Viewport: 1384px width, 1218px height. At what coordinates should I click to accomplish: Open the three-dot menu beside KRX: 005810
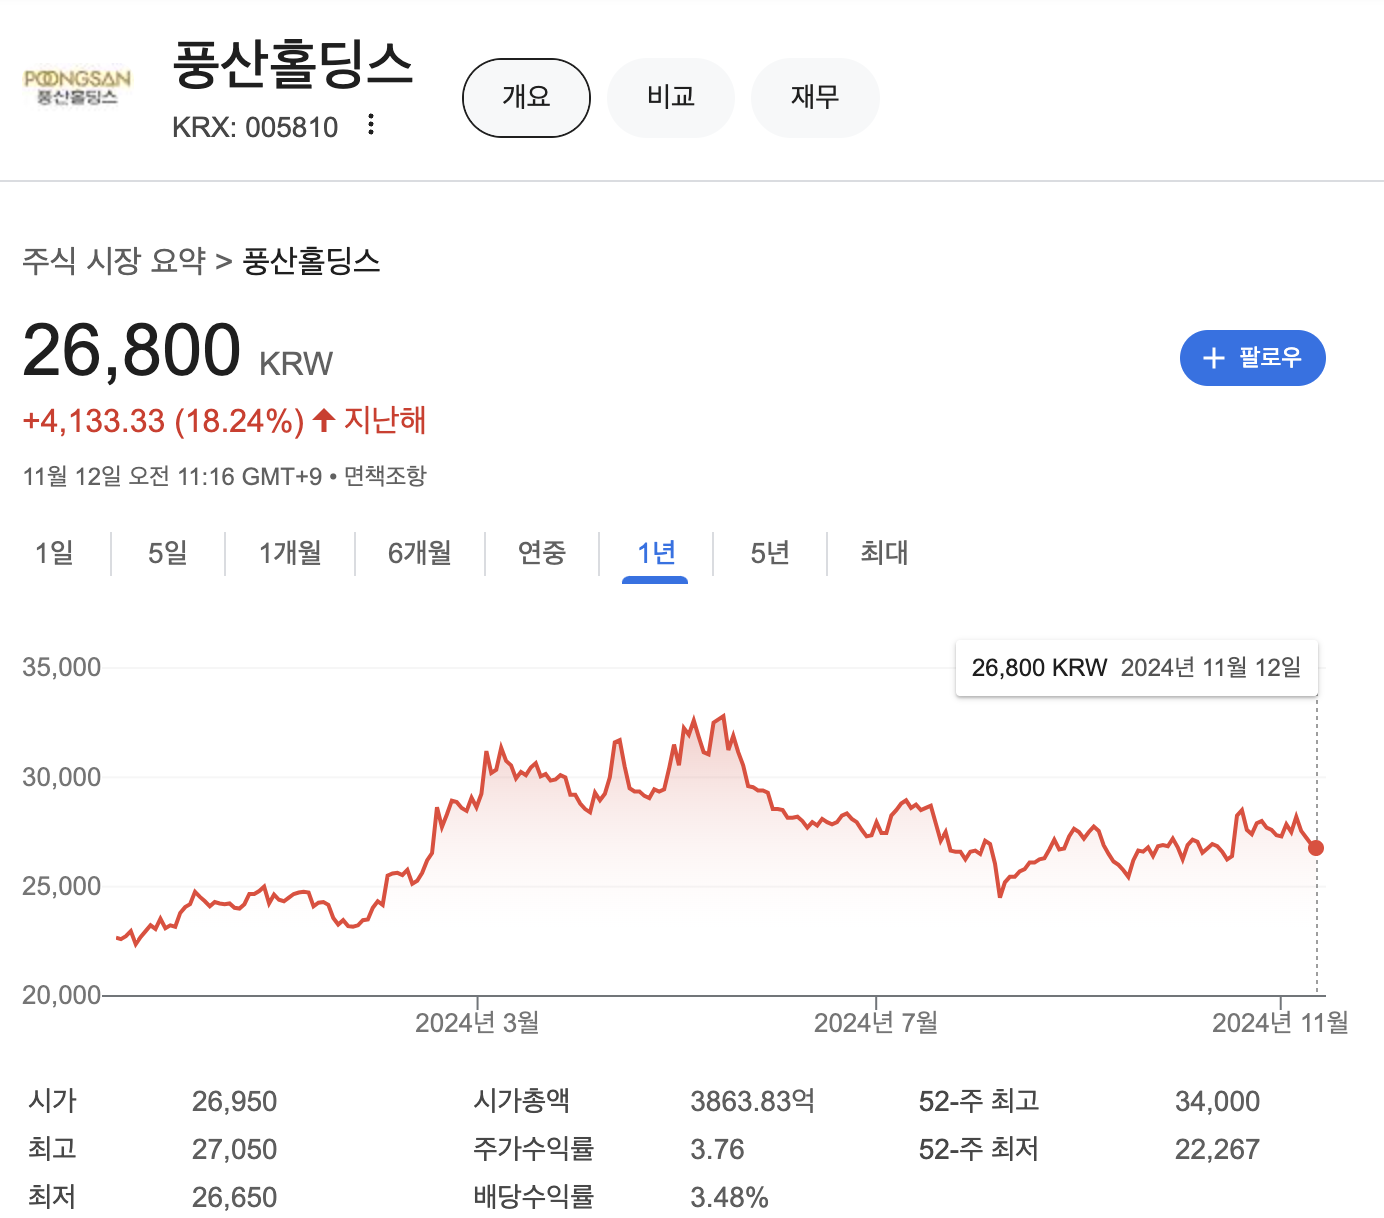coord(371,125)
